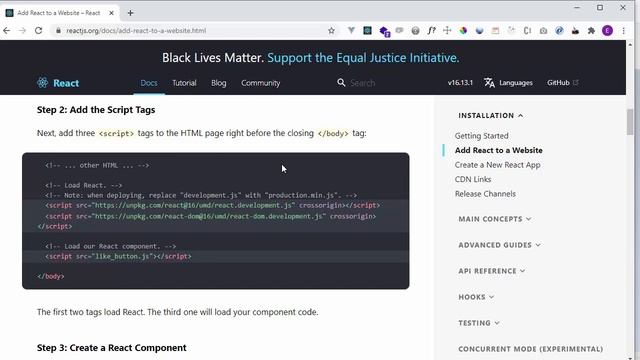Click the browser forward arrow
This screenshot has height=360, width=640.
[22, 31]
